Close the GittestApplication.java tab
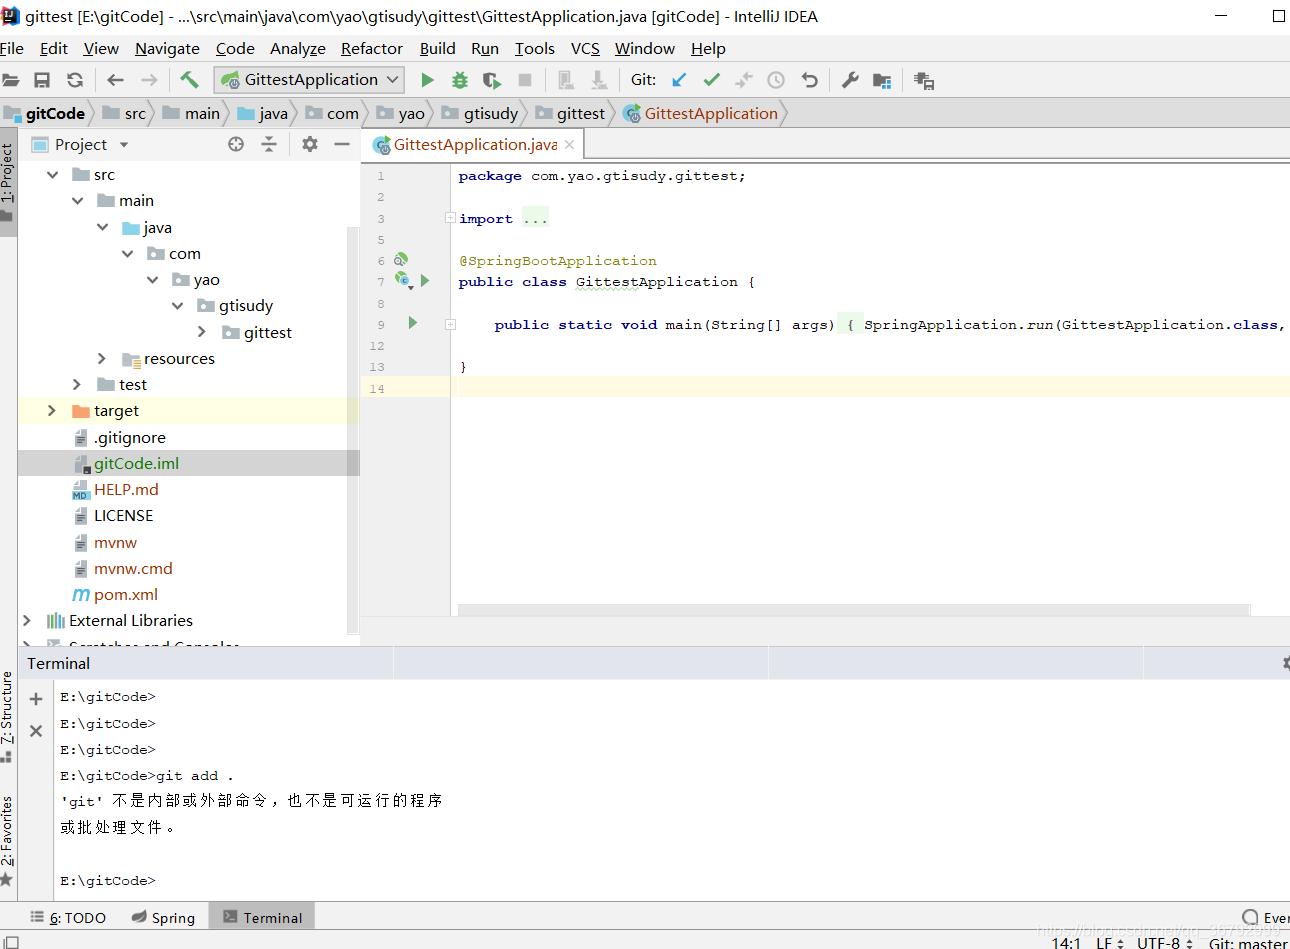Screen dimensions: 1290x949 [x=569, y=144]
